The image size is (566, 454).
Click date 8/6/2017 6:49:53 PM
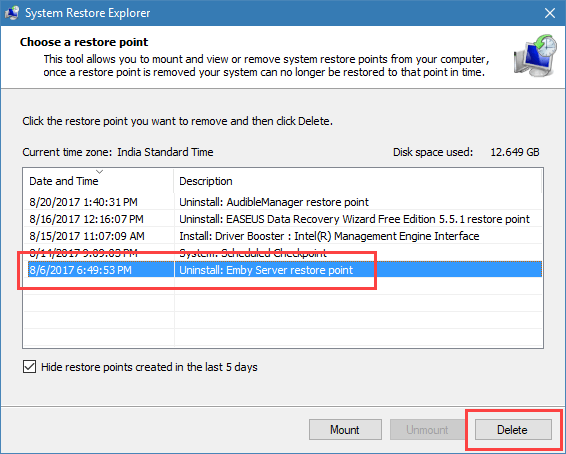tap(80, 270)
